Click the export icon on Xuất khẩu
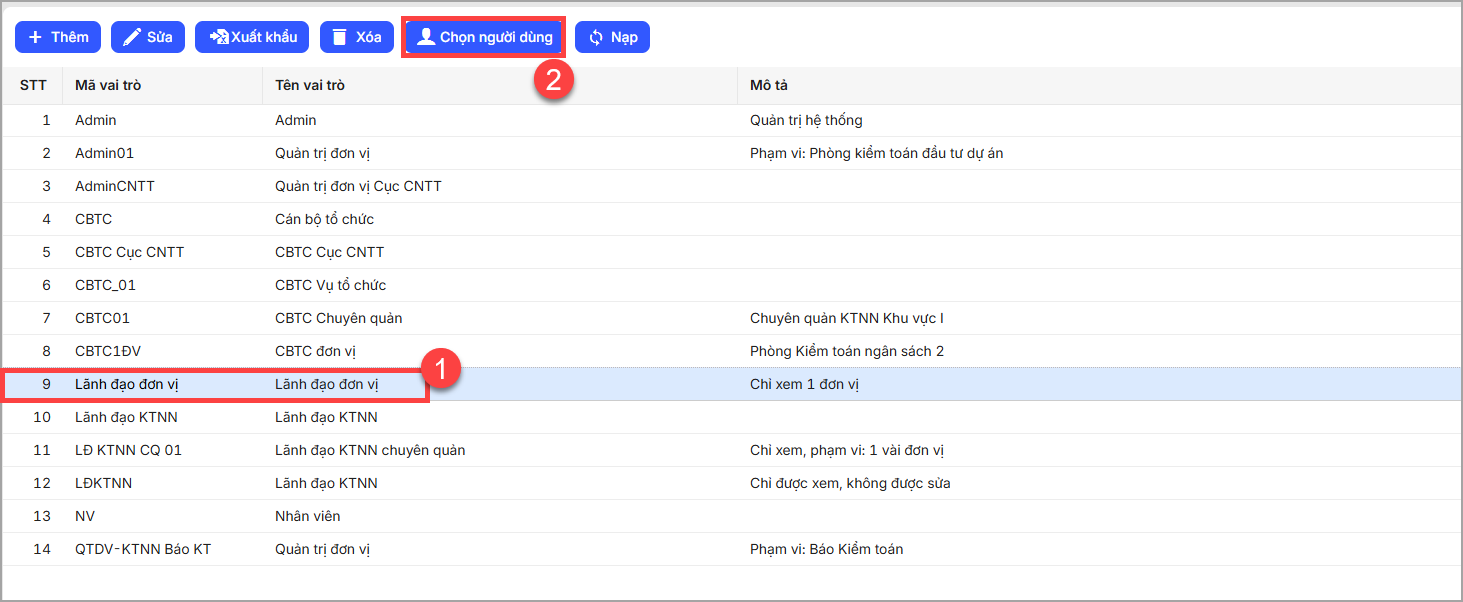The height and width of the screenshot is (602, 1463). click(218, 37)
